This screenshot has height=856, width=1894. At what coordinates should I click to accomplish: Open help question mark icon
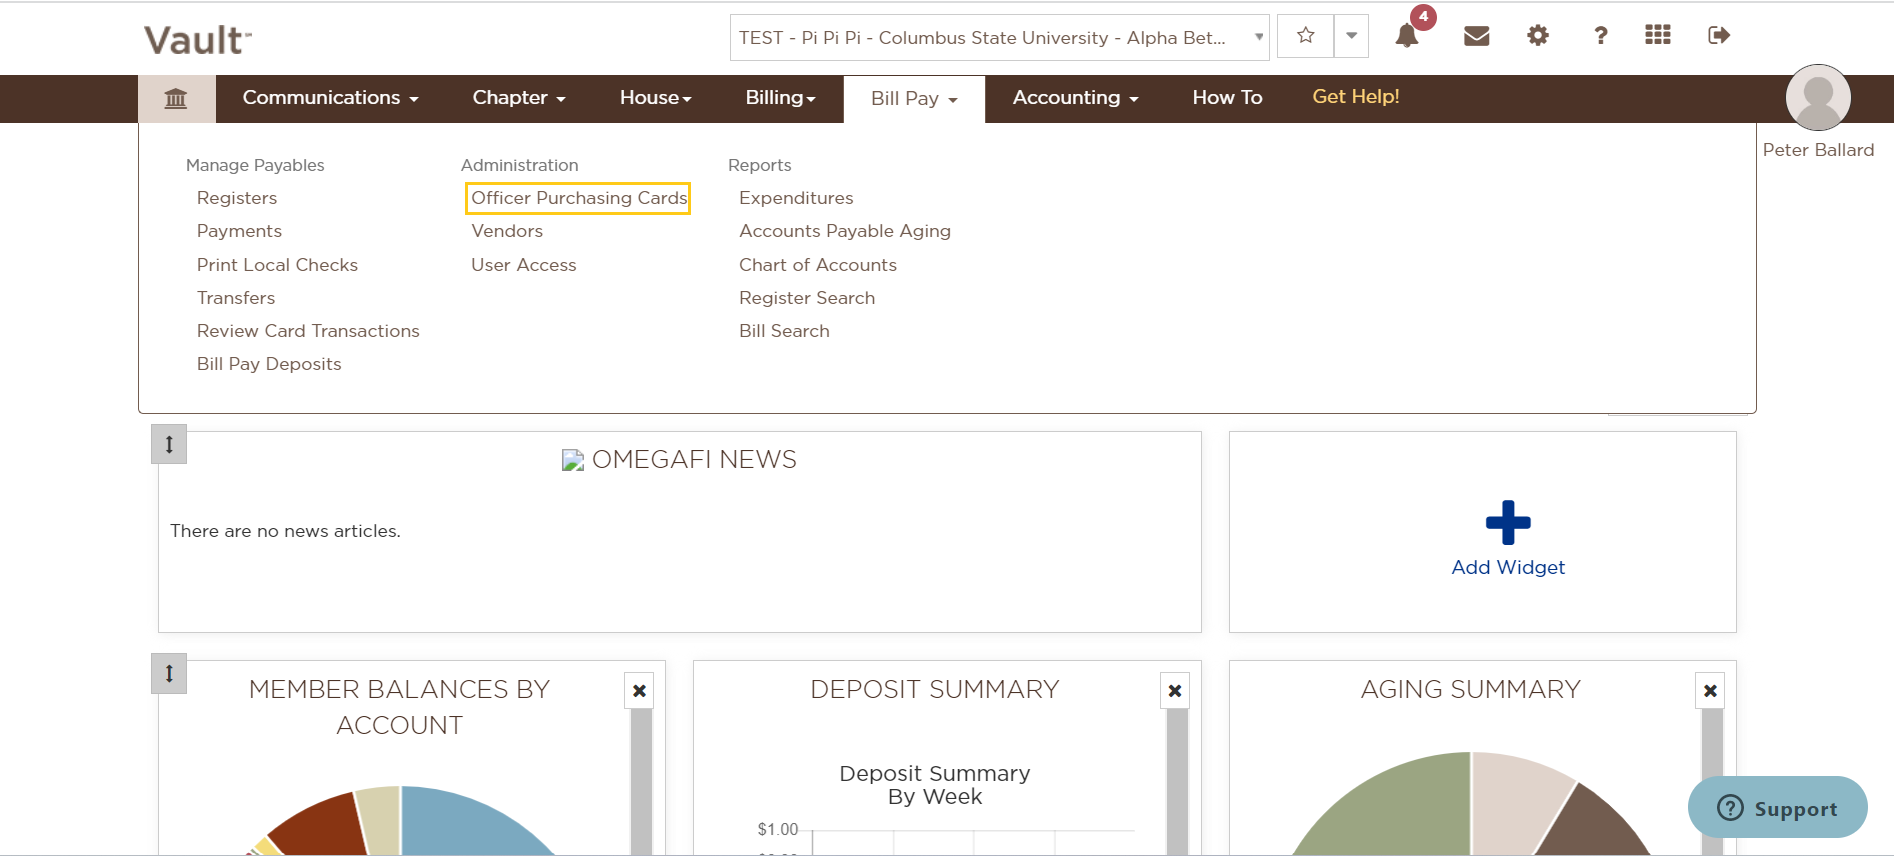[1600, 36]
